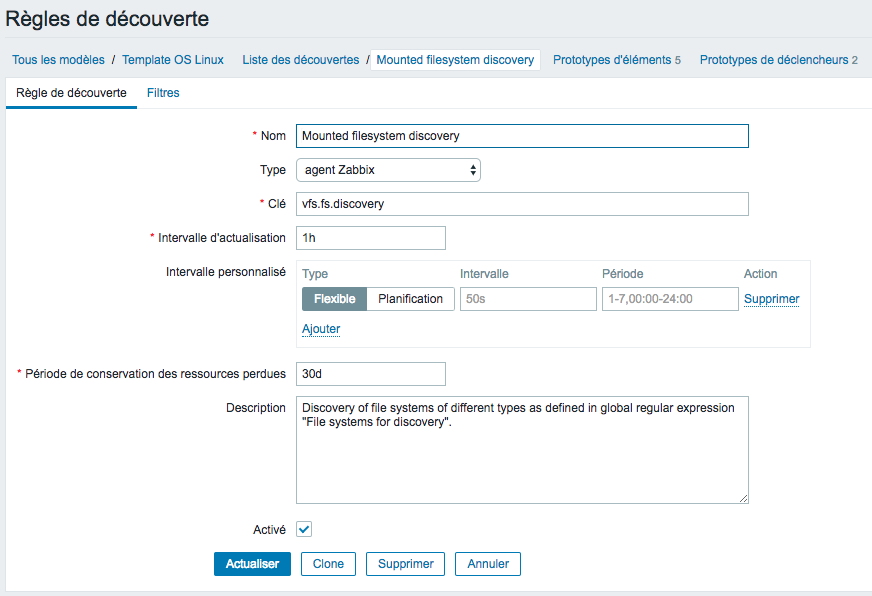Click the Ajouter link for custom intervals

click(x=321, y=329)
